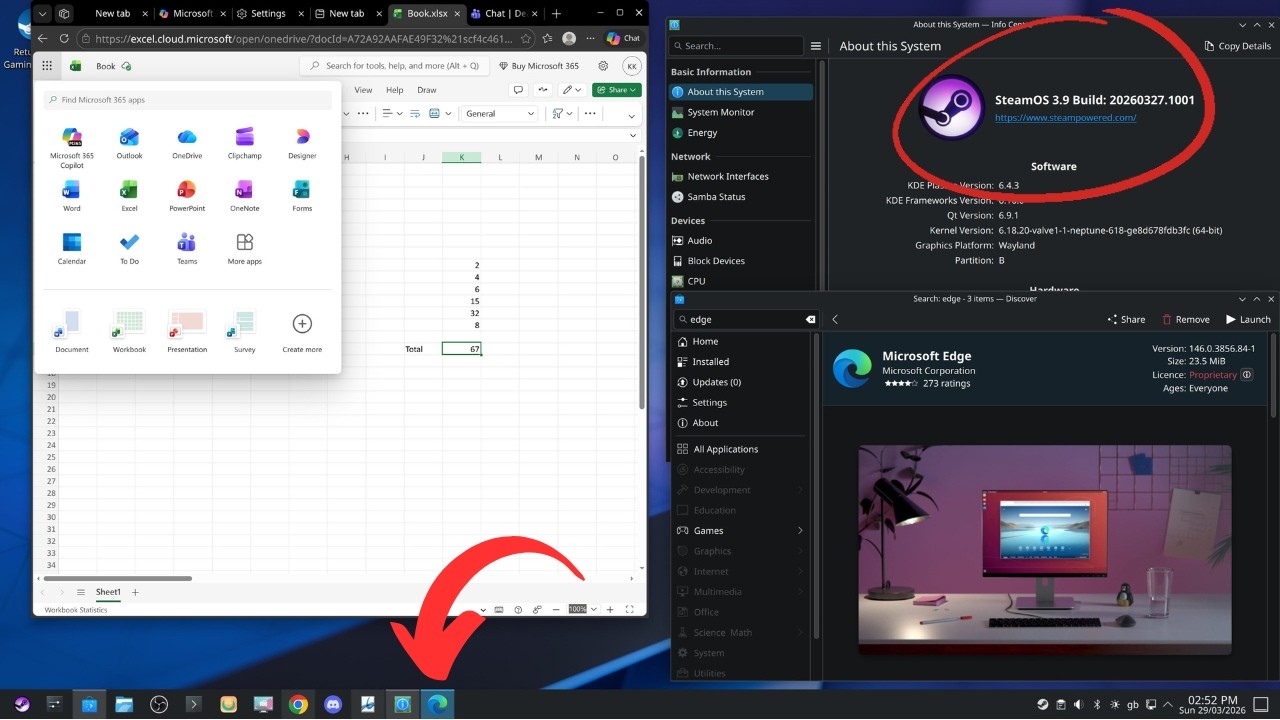Open the Comments pane in Excel
1280x720 pixels.
point(518,90)
